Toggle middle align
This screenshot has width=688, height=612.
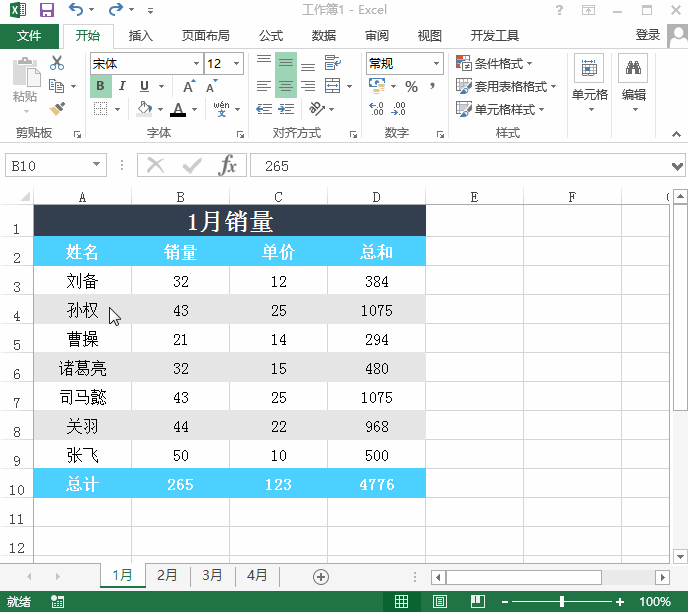tap(286, 63)
